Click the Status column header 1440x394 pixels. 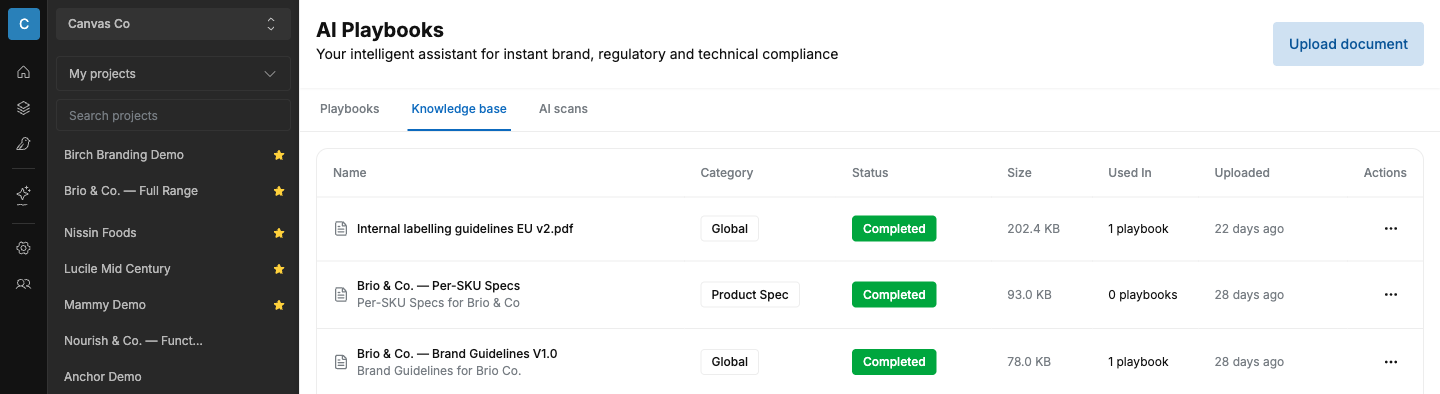click(x=870, y=173)
